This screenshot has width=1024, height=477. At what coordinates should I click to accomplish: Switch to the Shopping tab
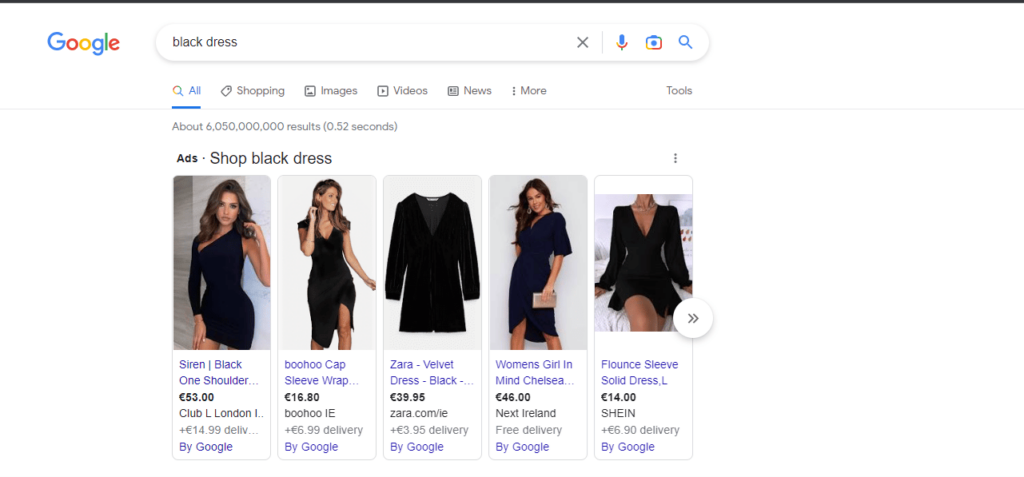[252, 91]
